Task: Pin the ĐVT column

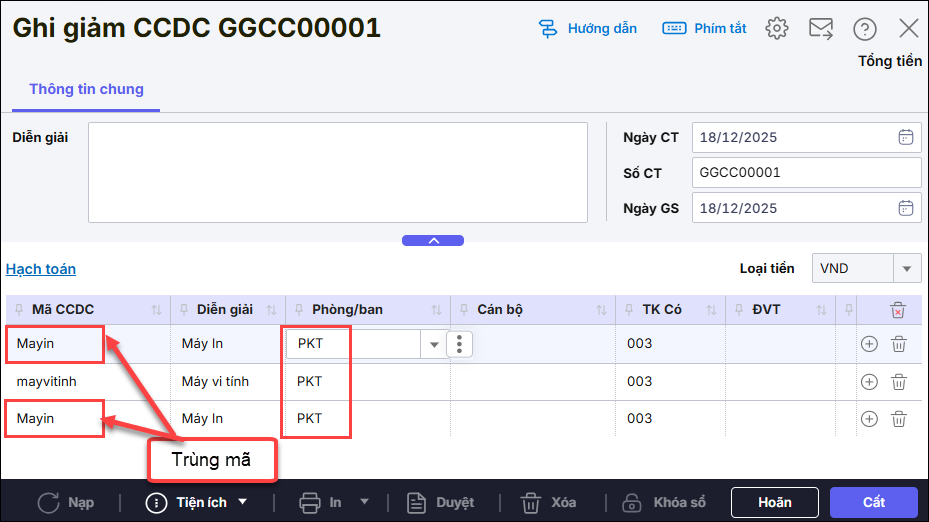Action: (739, 309)
